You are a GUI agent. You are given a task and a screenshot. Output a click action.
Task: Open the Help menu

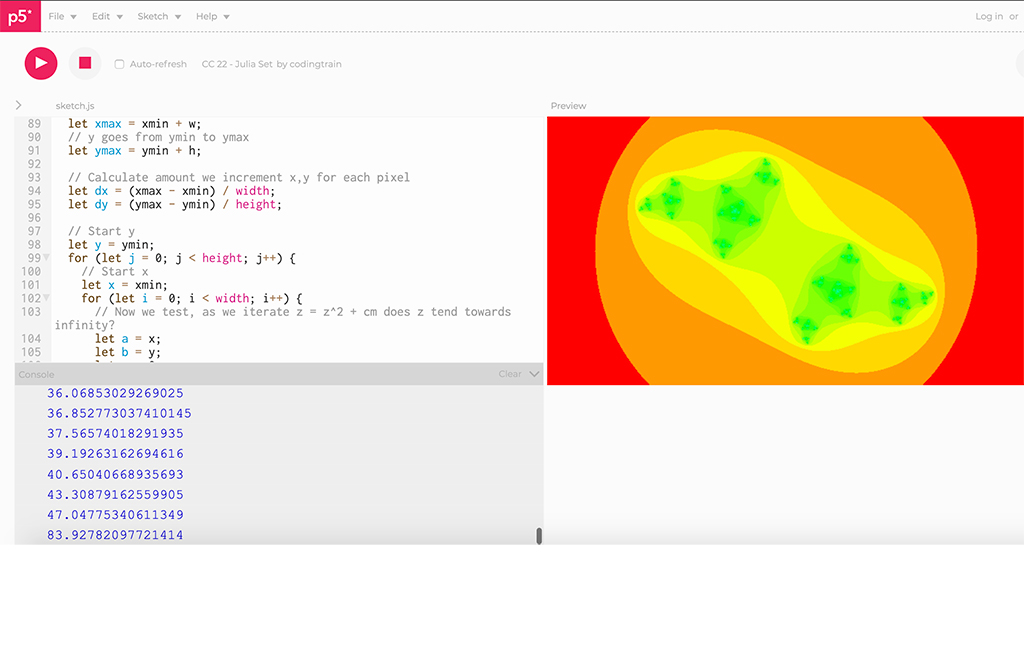(212, 17)
